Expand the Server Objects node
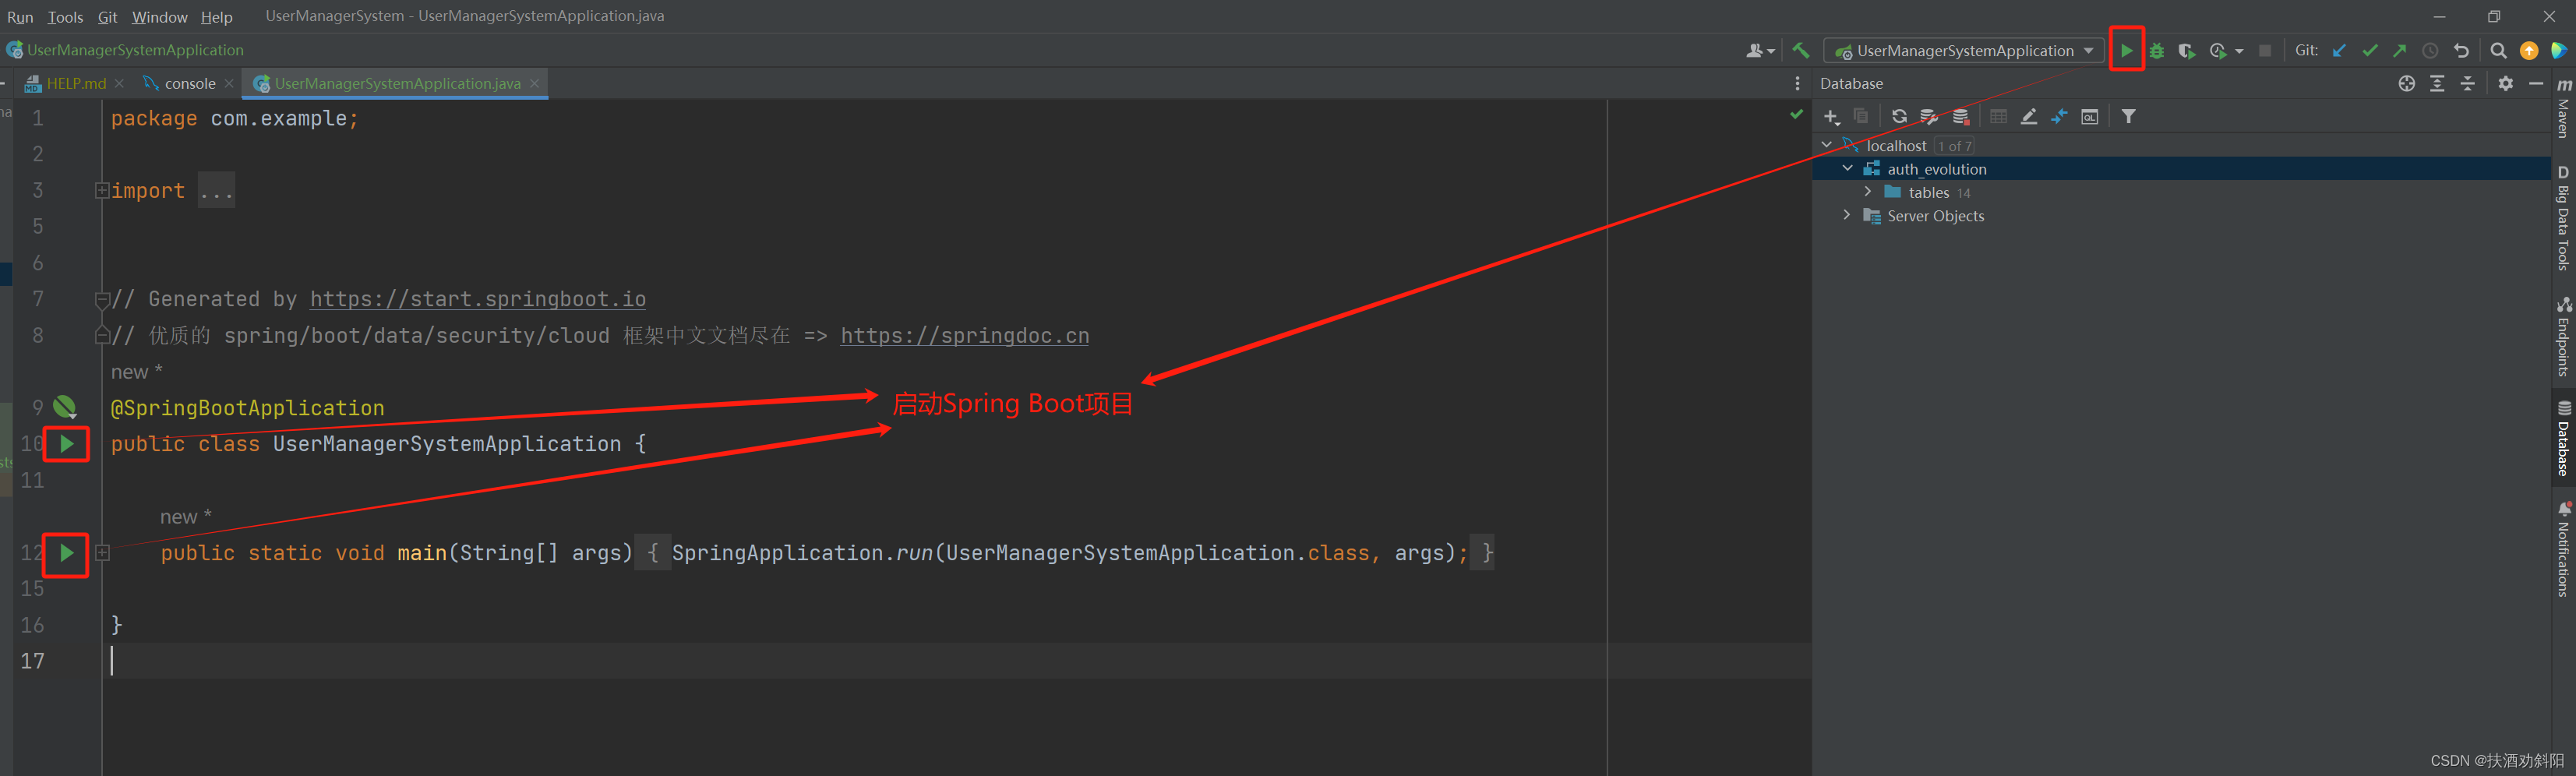 [1847, 215]
